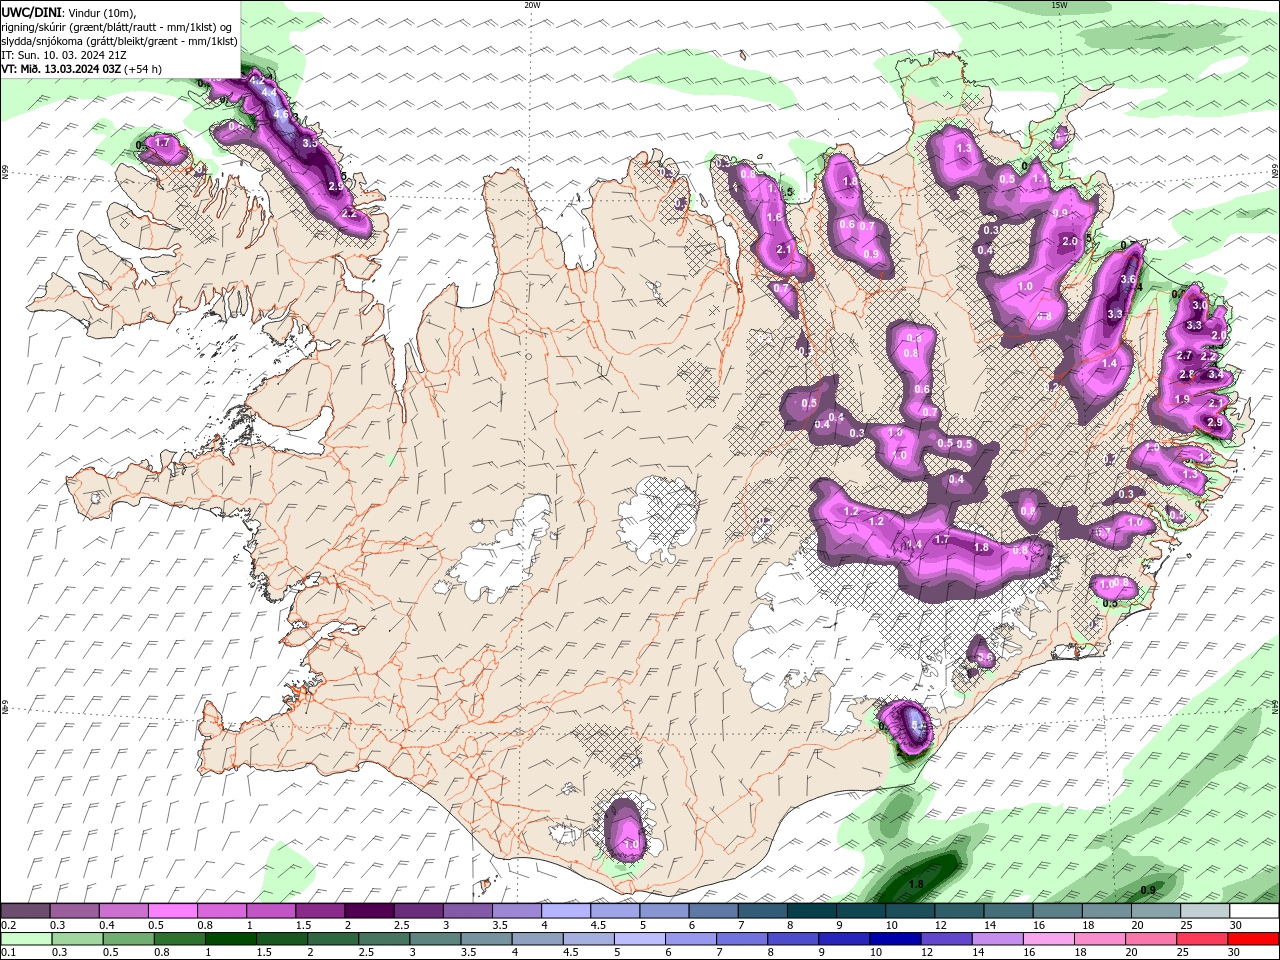Click the light blue swatch at 4 in upper legend
This screenshot has height=960, width=1280.
[565, 911]
